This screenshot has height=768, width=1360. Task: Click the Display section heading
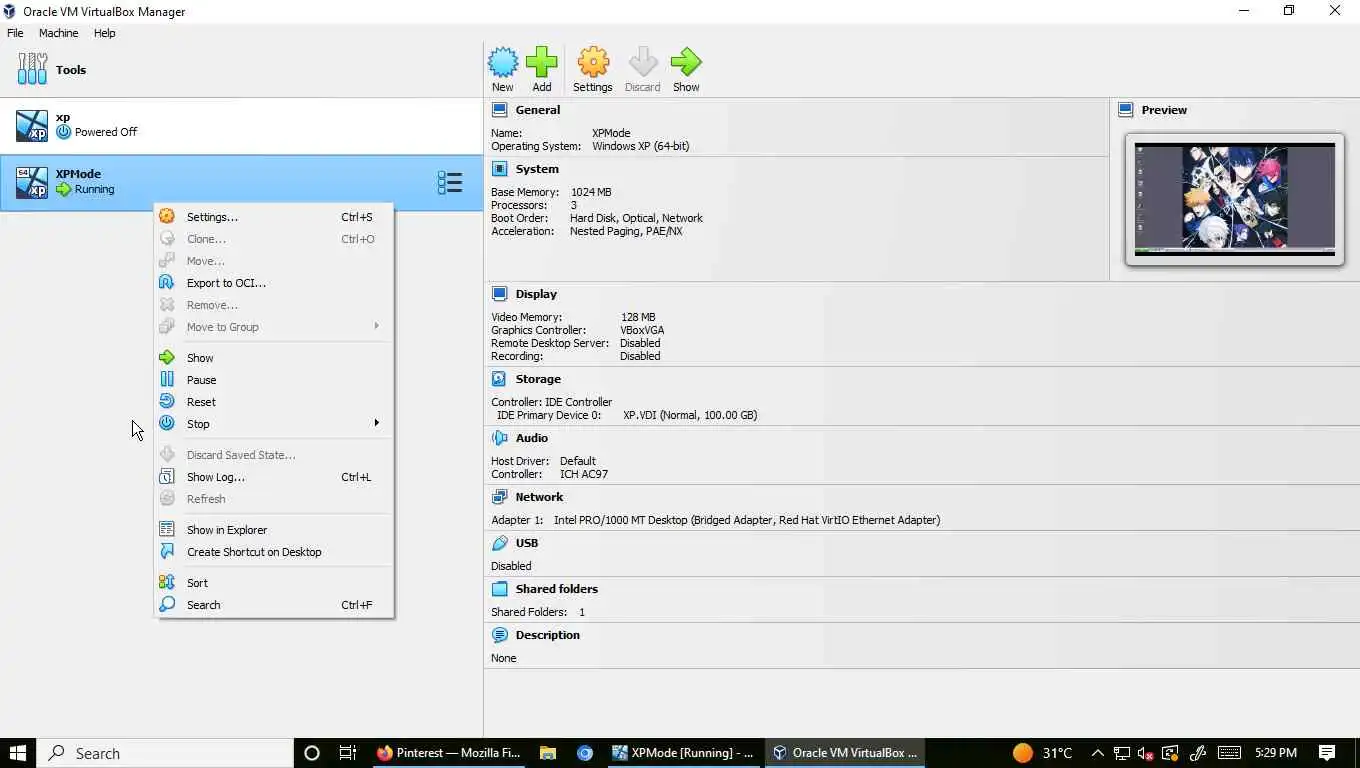pos(536,294)
